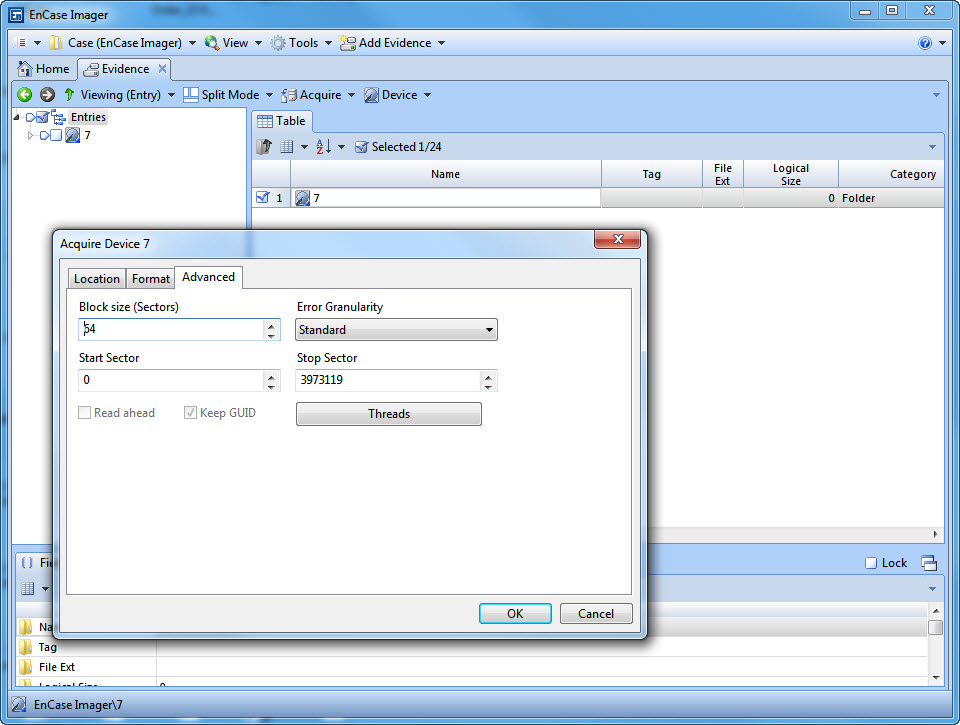Close the Evidence tab with its X
Screen dimensions: 960x725
(163, 69)
